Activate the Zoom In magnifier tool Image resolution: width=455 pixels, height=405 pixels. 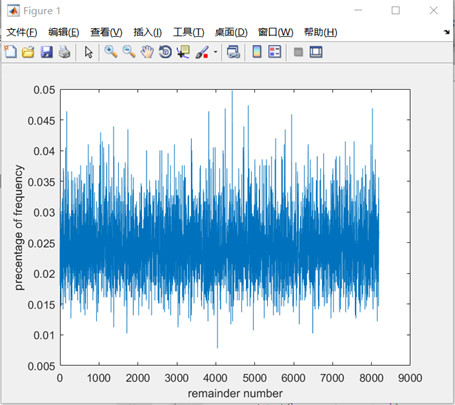111,52
